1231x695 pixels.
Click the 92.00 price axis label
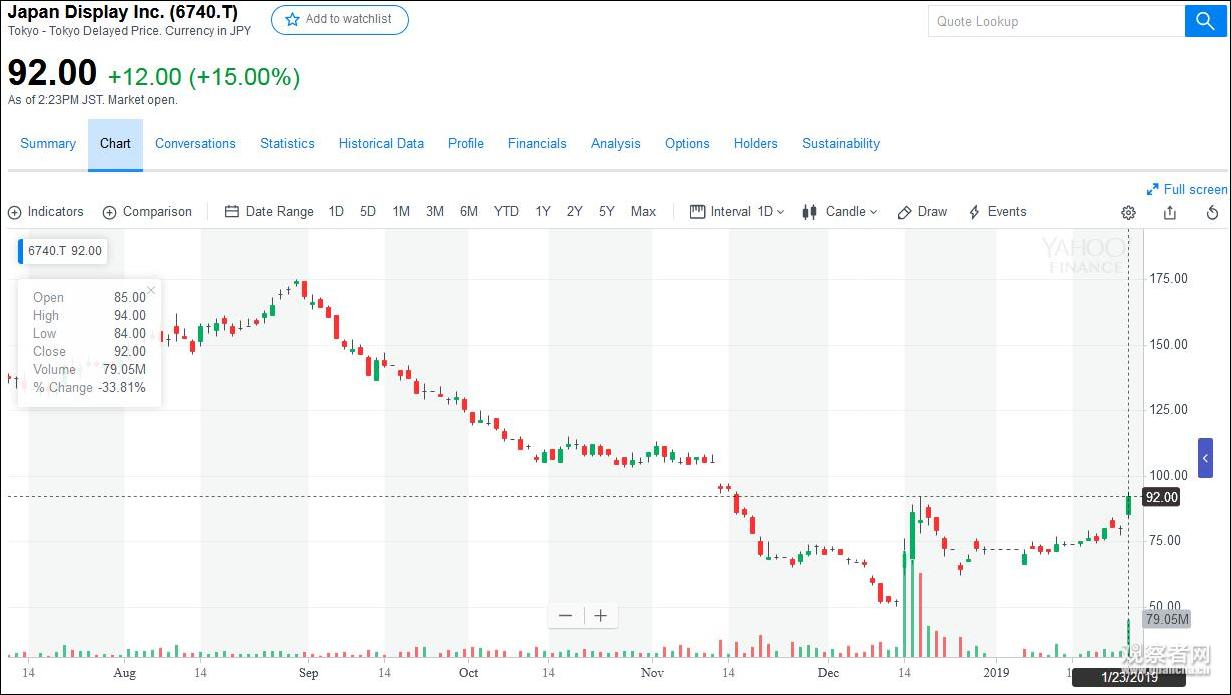pos(1160,497)
